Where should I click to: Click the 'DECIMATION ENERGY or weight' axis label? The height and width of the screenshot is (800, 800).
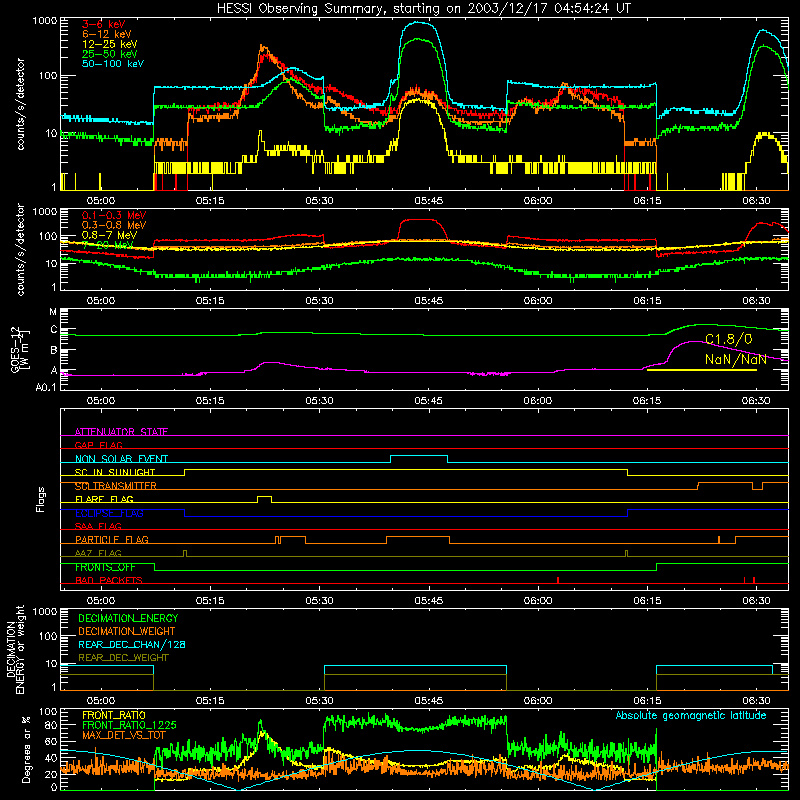coord(15,649)
